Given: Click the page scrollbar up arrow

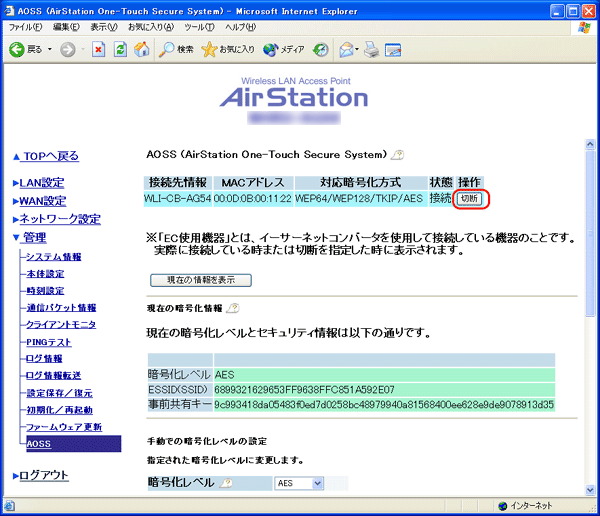Looking at the screenshot, I should click(x=590, y=144).
